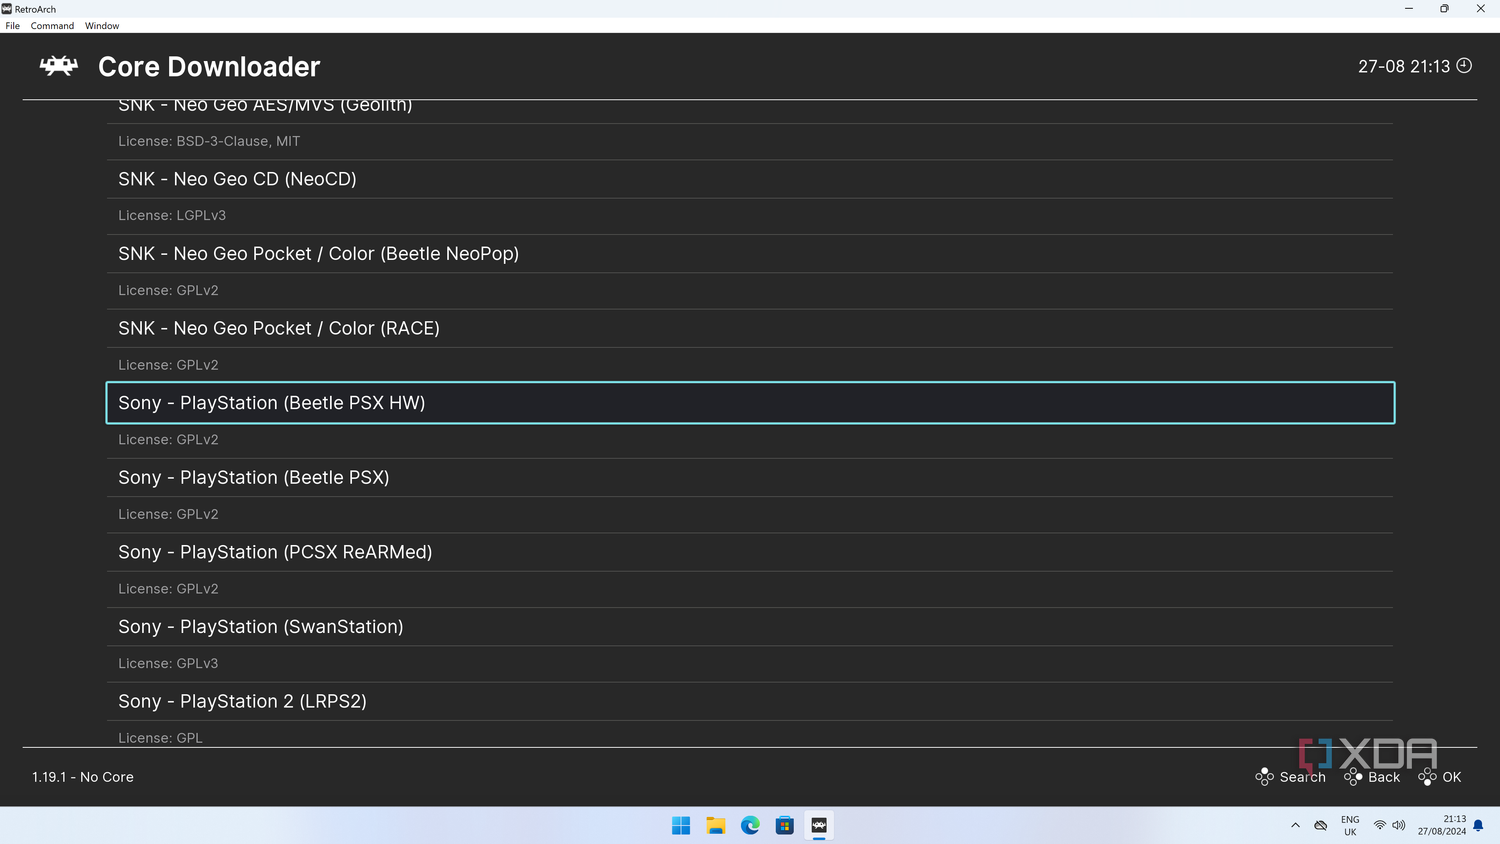Open the Command menu

click(52, 26)
